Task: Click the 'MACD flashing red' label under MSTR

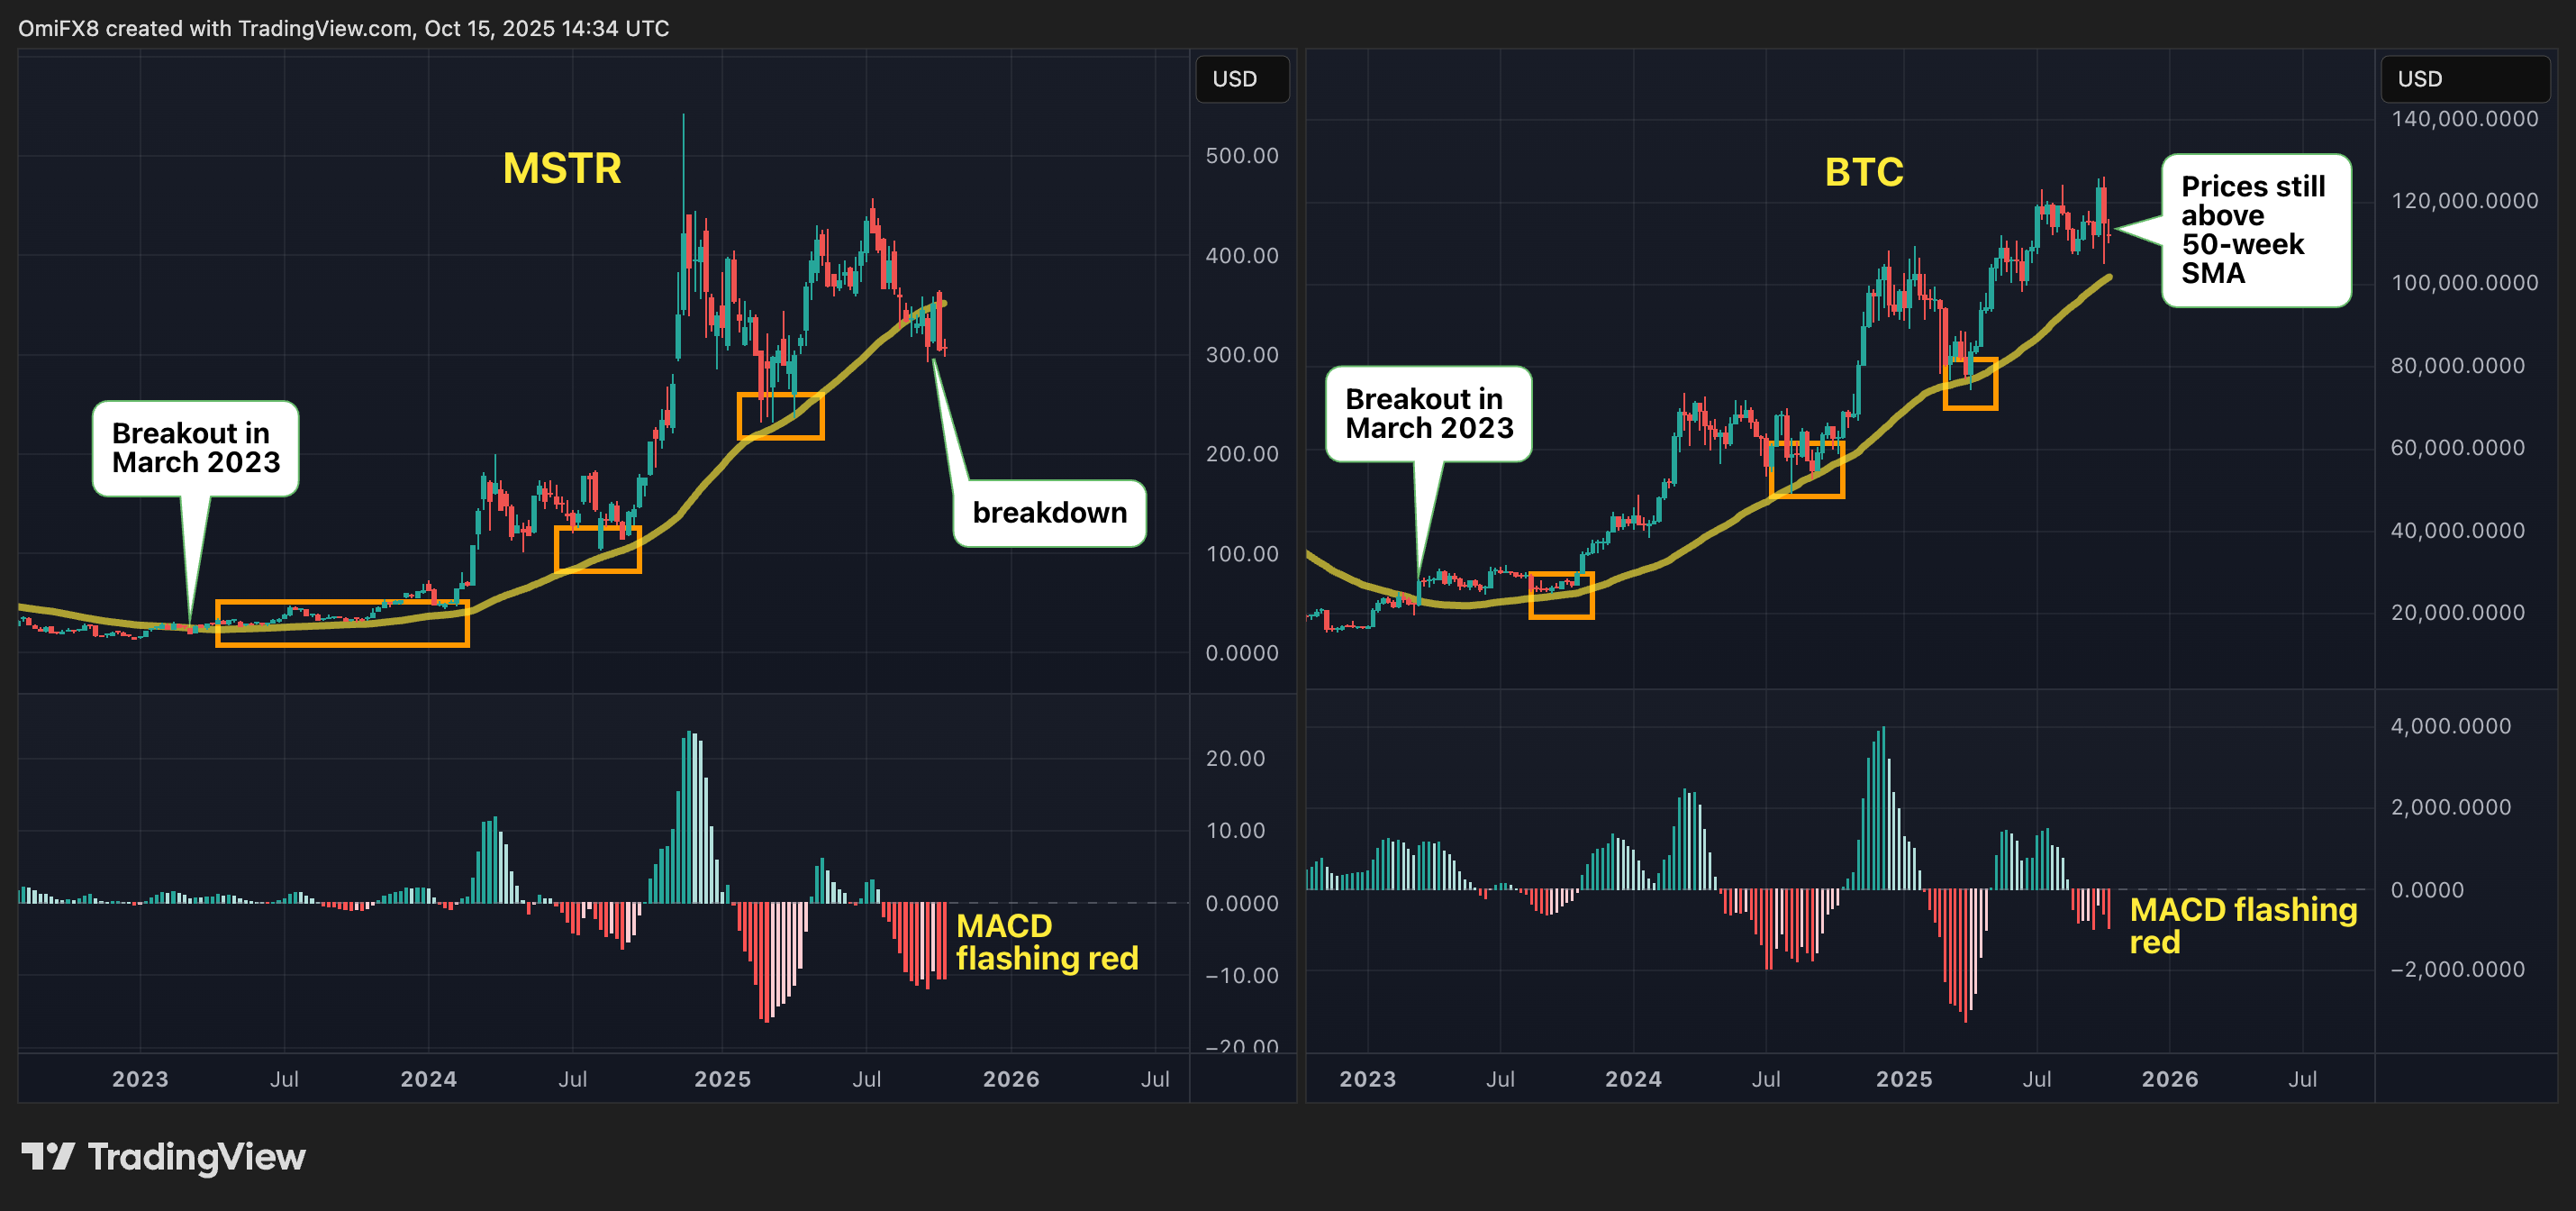Action: pyautogui.click(x=1046, y=942)
